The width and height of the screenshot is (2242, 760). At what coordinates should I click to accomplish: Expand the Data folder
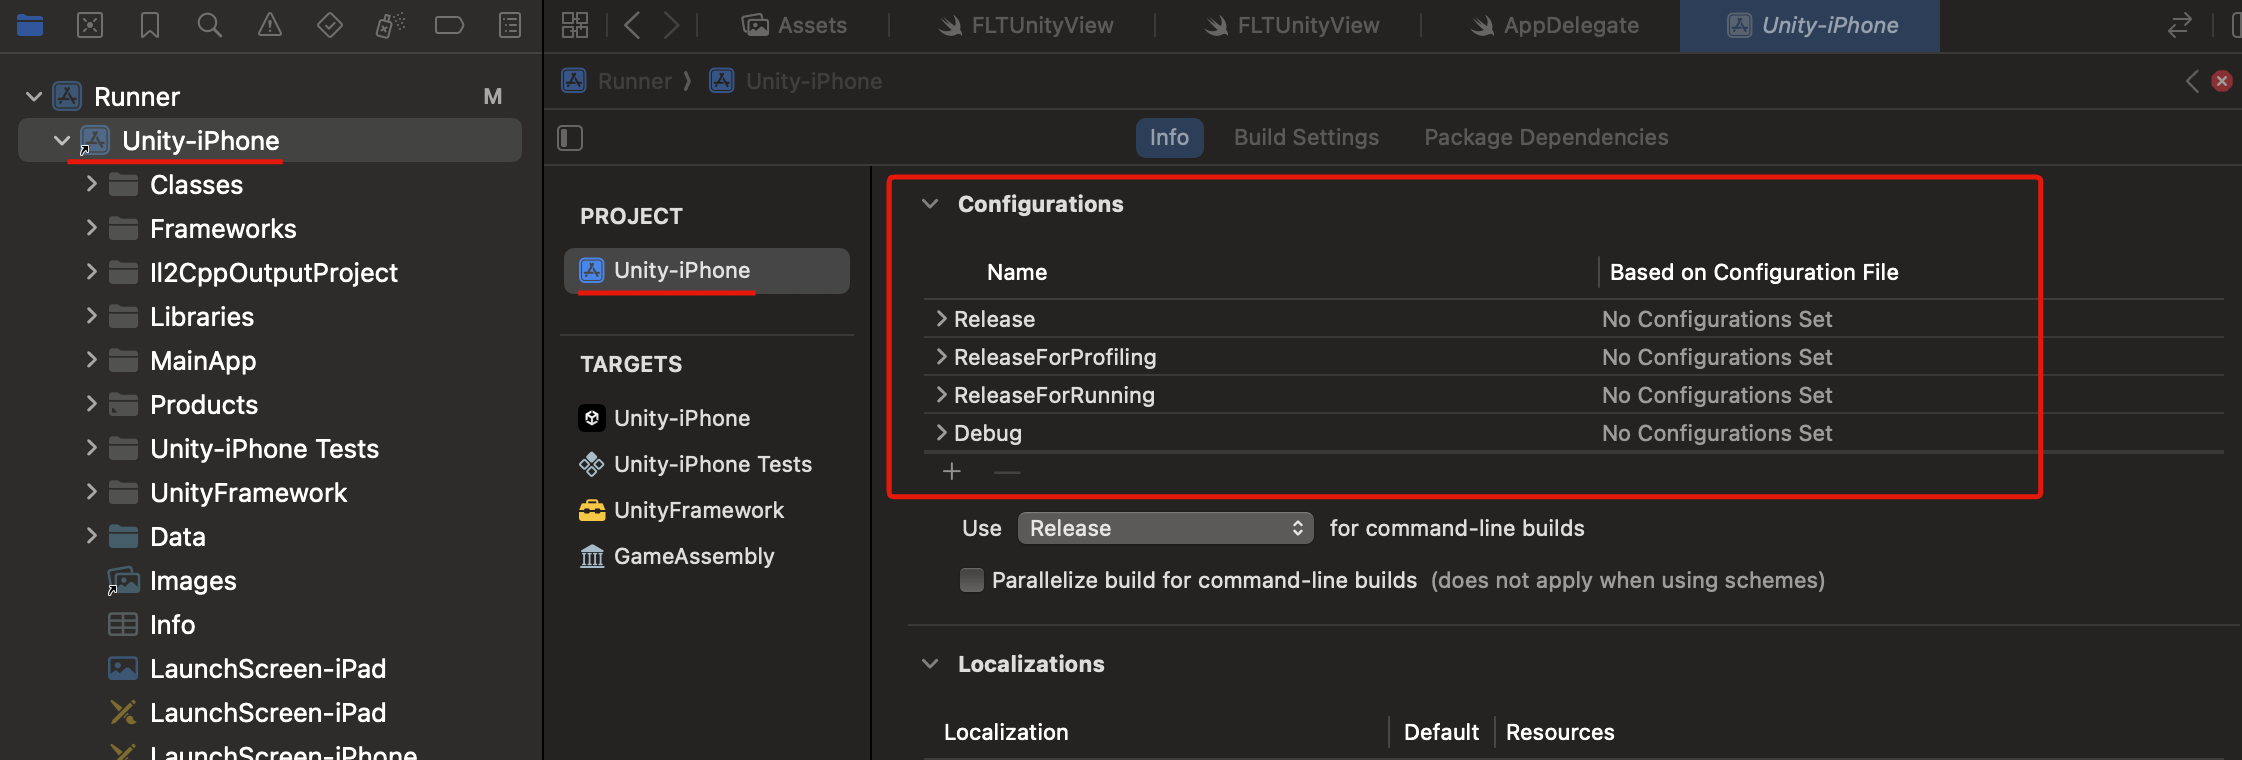91,536
